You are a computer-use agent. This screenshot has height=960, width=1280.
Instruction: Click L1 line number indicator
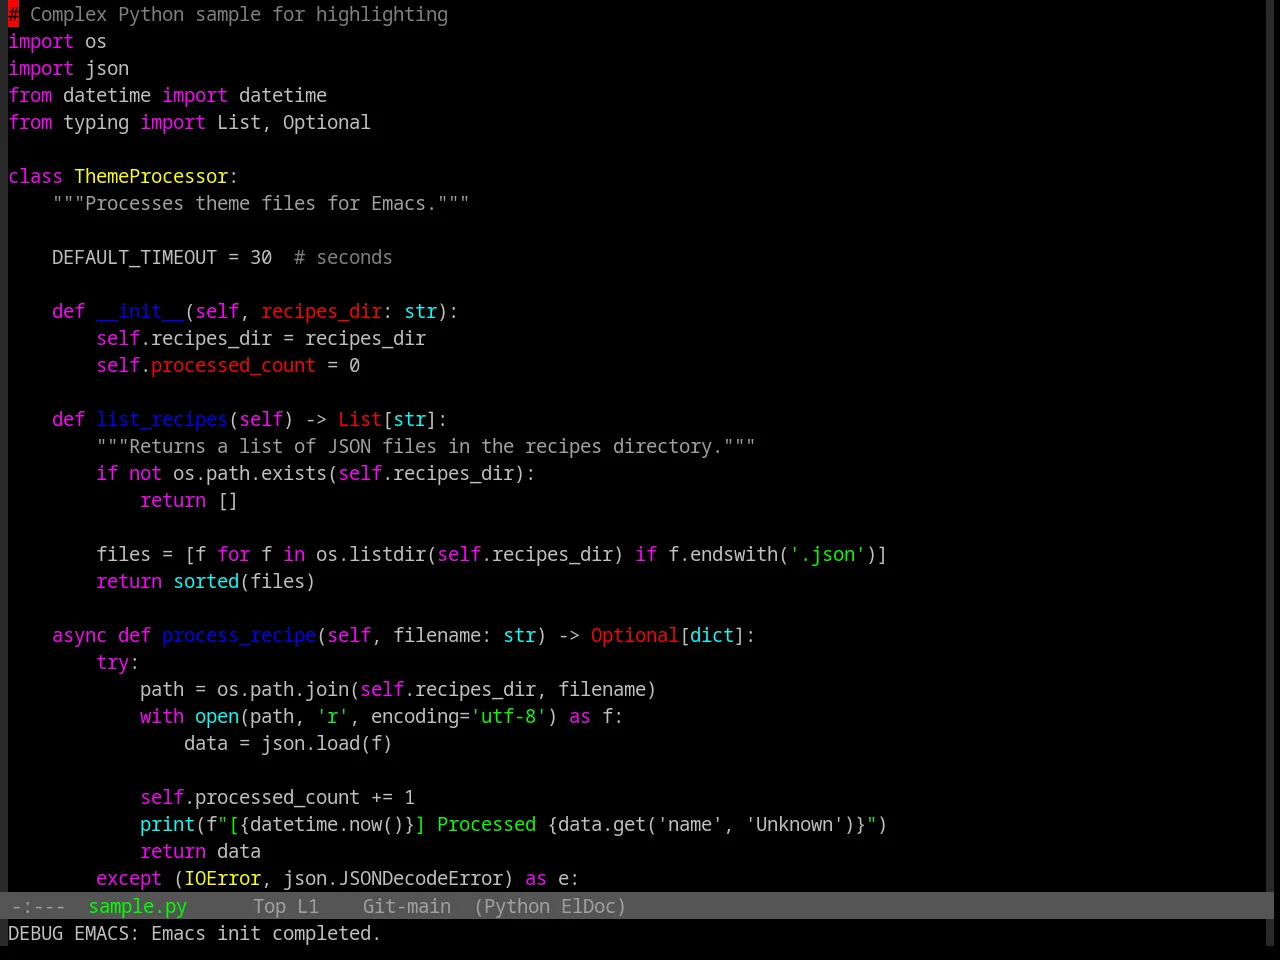307,906
